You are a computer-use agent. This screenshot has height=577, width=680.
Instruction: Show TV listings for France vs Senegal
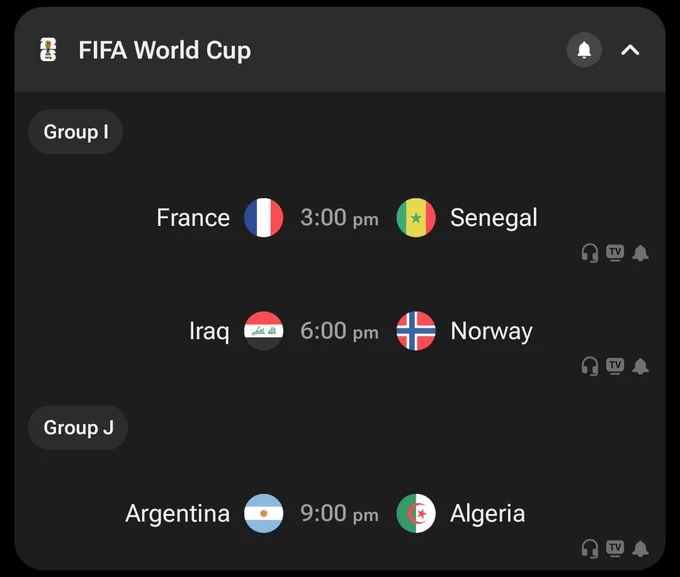point(615,253)
